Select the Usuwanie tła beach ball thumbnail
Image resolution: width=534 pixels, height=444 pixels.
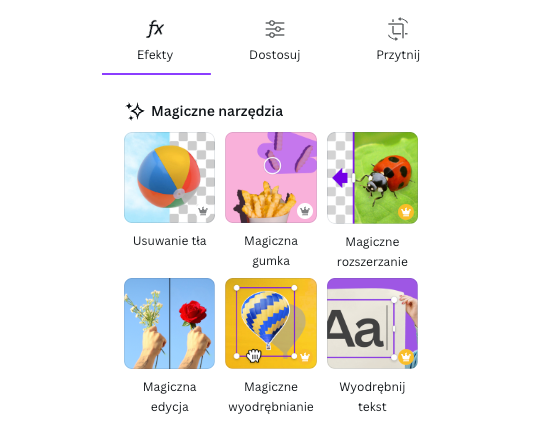point(170,177)
